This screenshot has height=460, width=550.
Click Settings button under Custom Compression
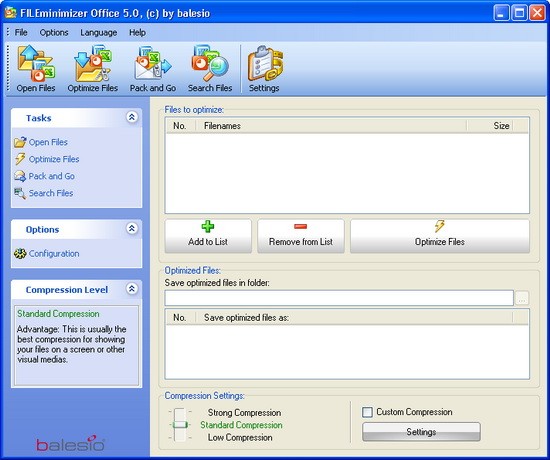click(421, 432)
